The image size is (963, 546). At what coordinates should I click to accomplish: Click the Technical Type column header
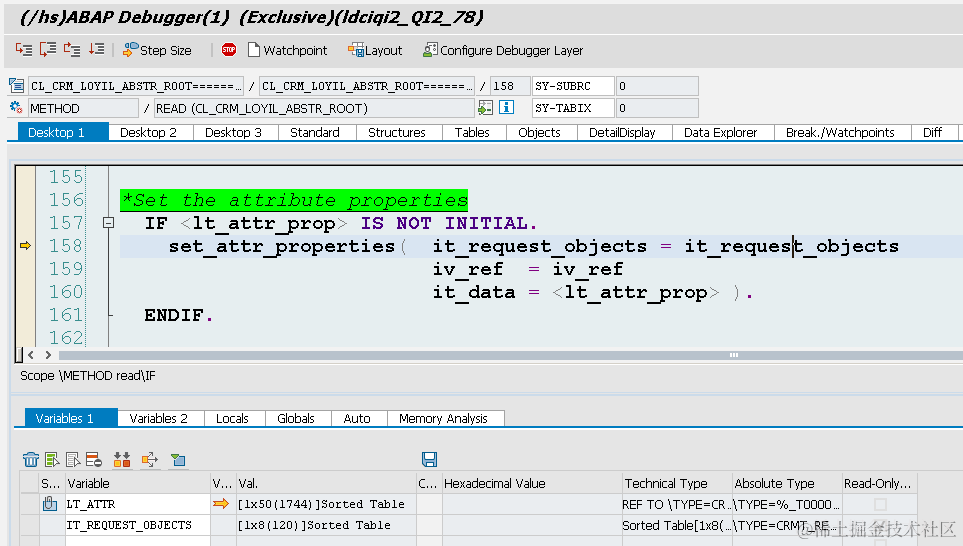point(677,483)
